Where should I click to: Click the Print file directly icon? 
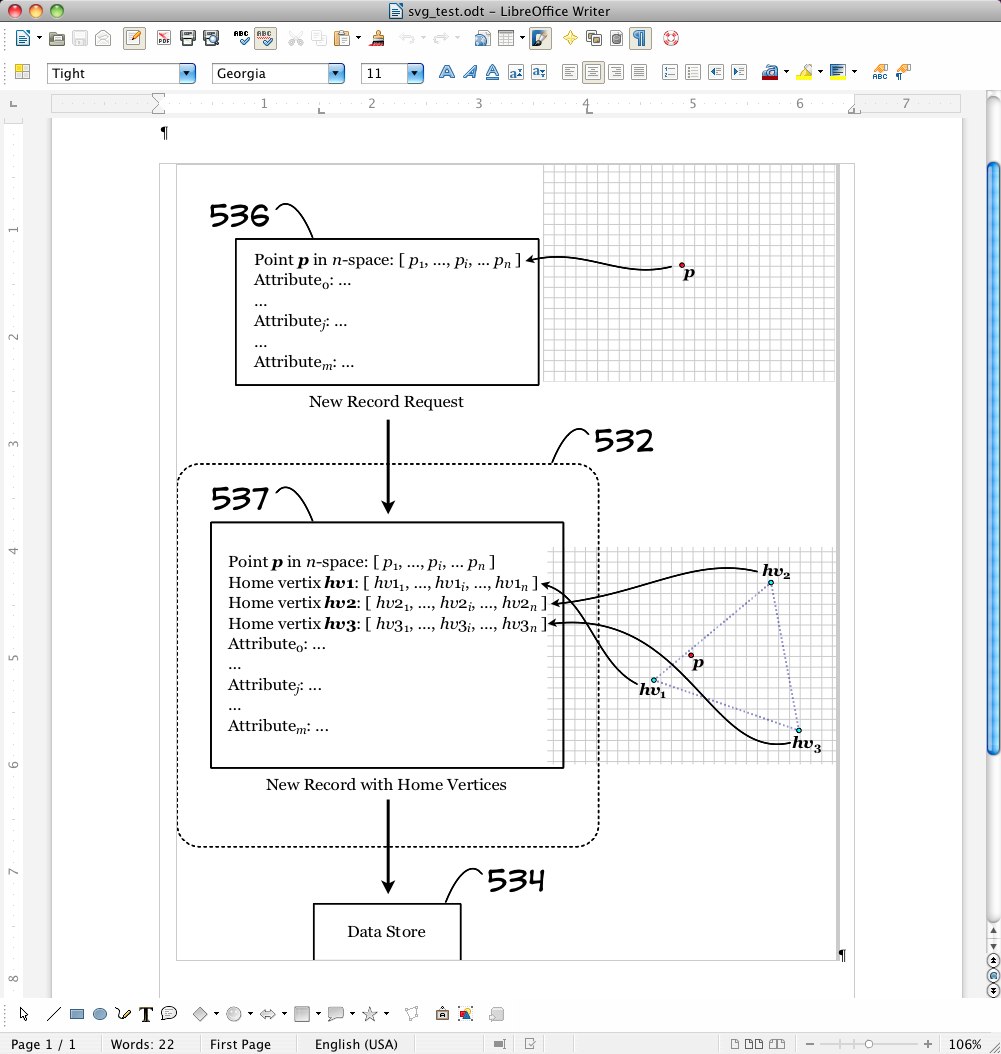(187, 39)
